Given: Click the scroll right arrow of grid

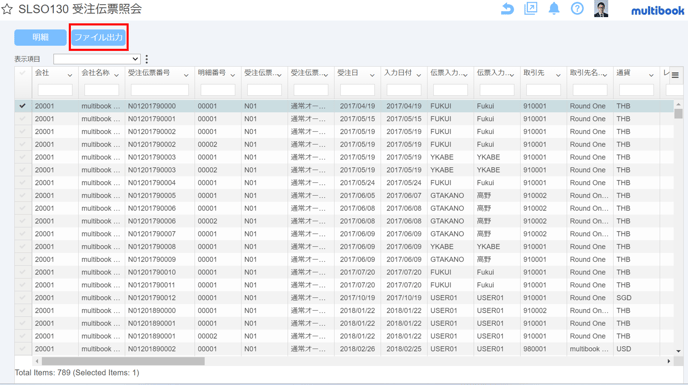Looking at the screenshot, I should pyautogui.click(x=669, y=361).
